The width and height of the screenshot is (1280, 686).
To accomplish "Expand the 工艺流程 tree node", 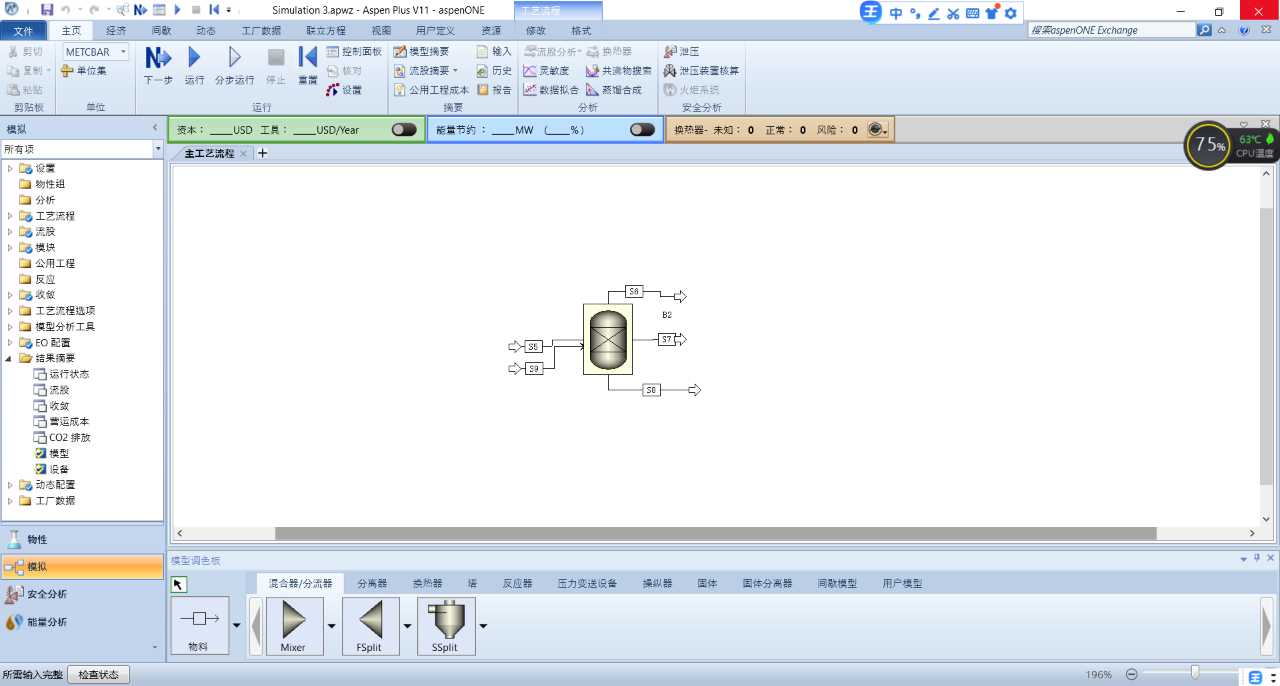I will pos(11,216).
